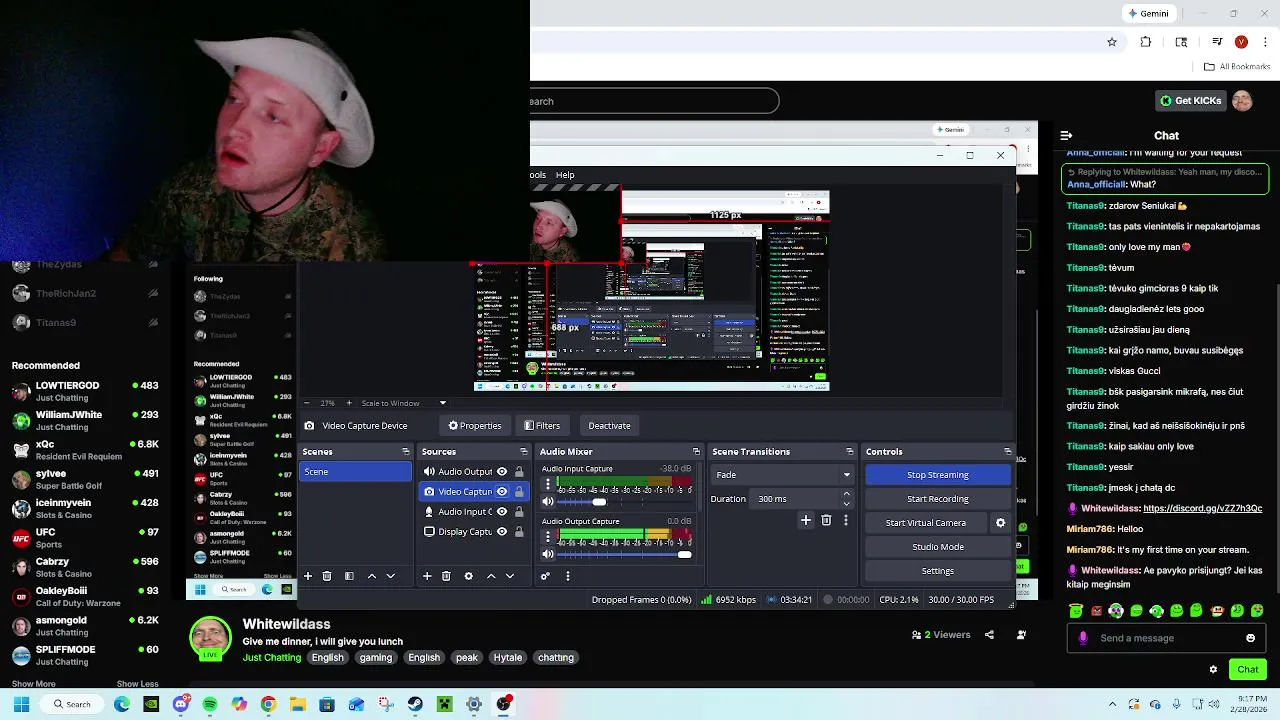Undock the Sources panel
The image size is (1280, 720).
524,452
